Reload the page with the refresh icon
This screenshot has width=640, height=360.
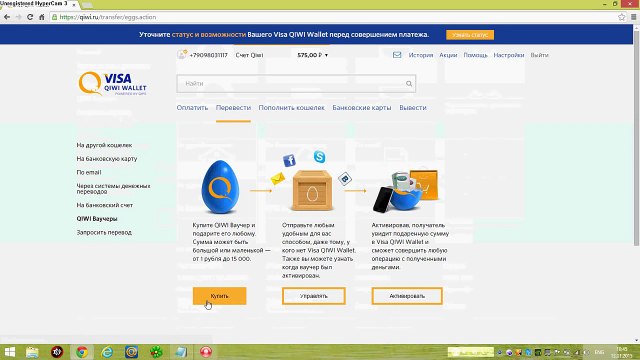tap(30, 17)
